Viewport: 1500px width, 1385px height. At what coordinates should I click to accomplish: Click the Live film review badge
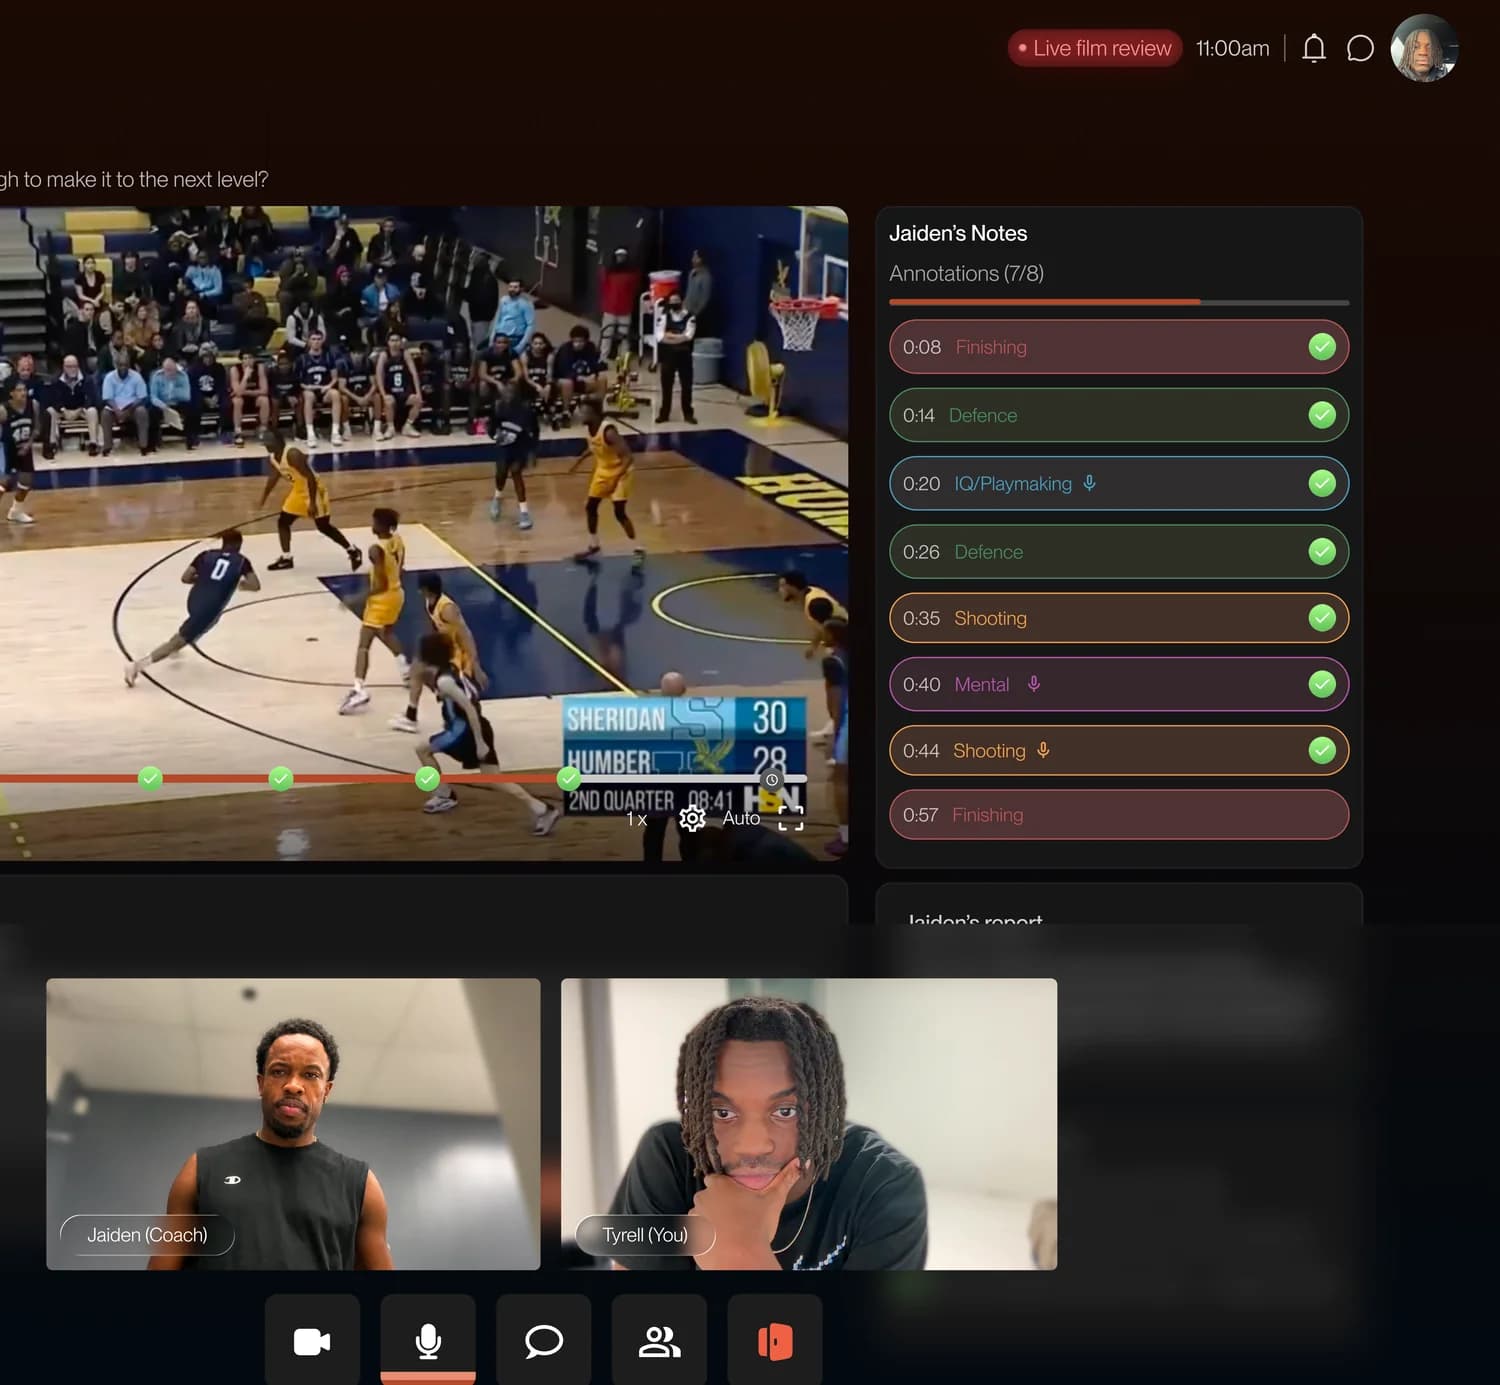pos(1095,48)
